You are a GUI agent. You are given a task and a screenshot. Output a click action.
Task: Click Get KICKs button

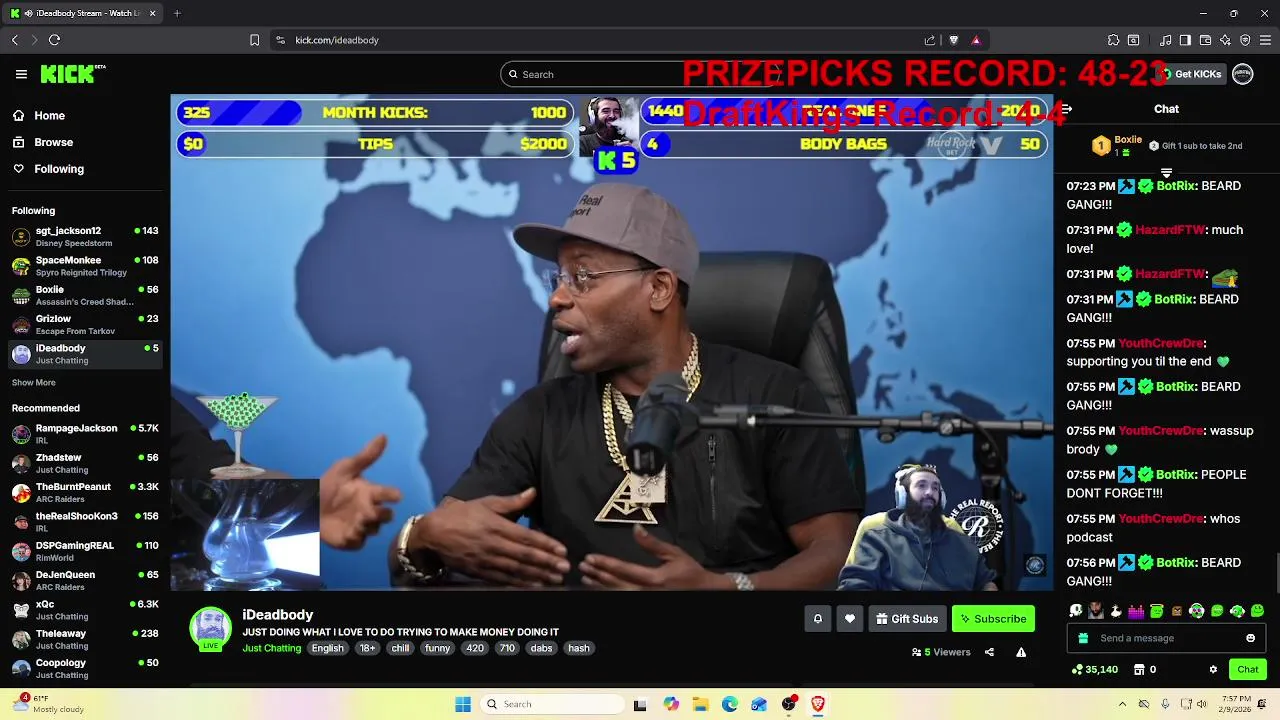1190,74
